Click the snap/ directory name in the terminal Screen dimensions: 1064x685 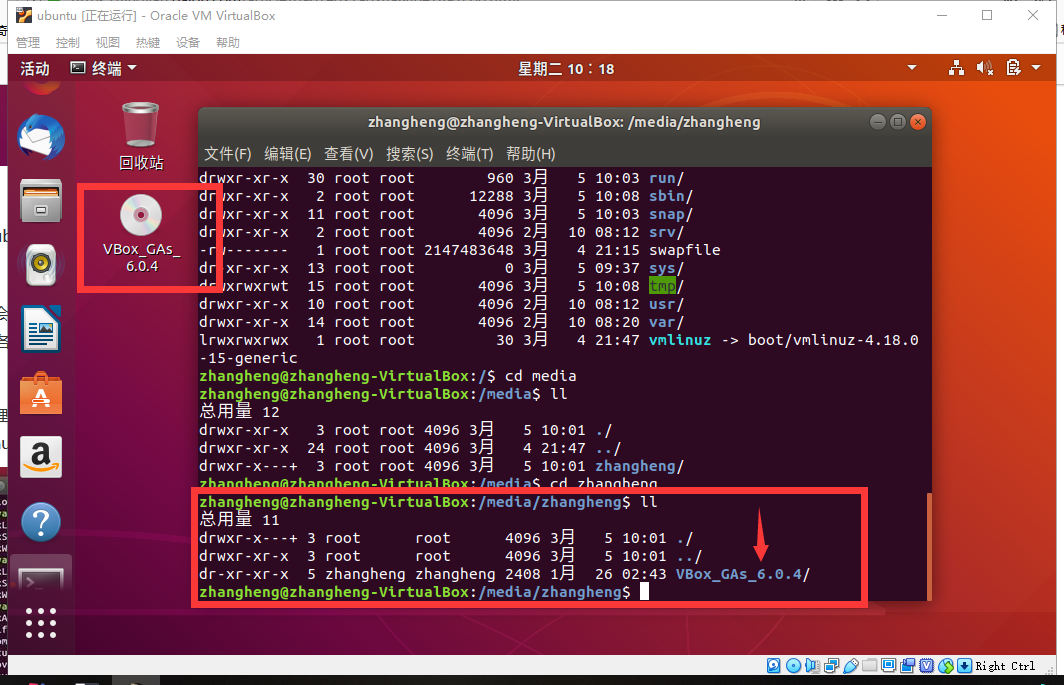tap(670, 215)
